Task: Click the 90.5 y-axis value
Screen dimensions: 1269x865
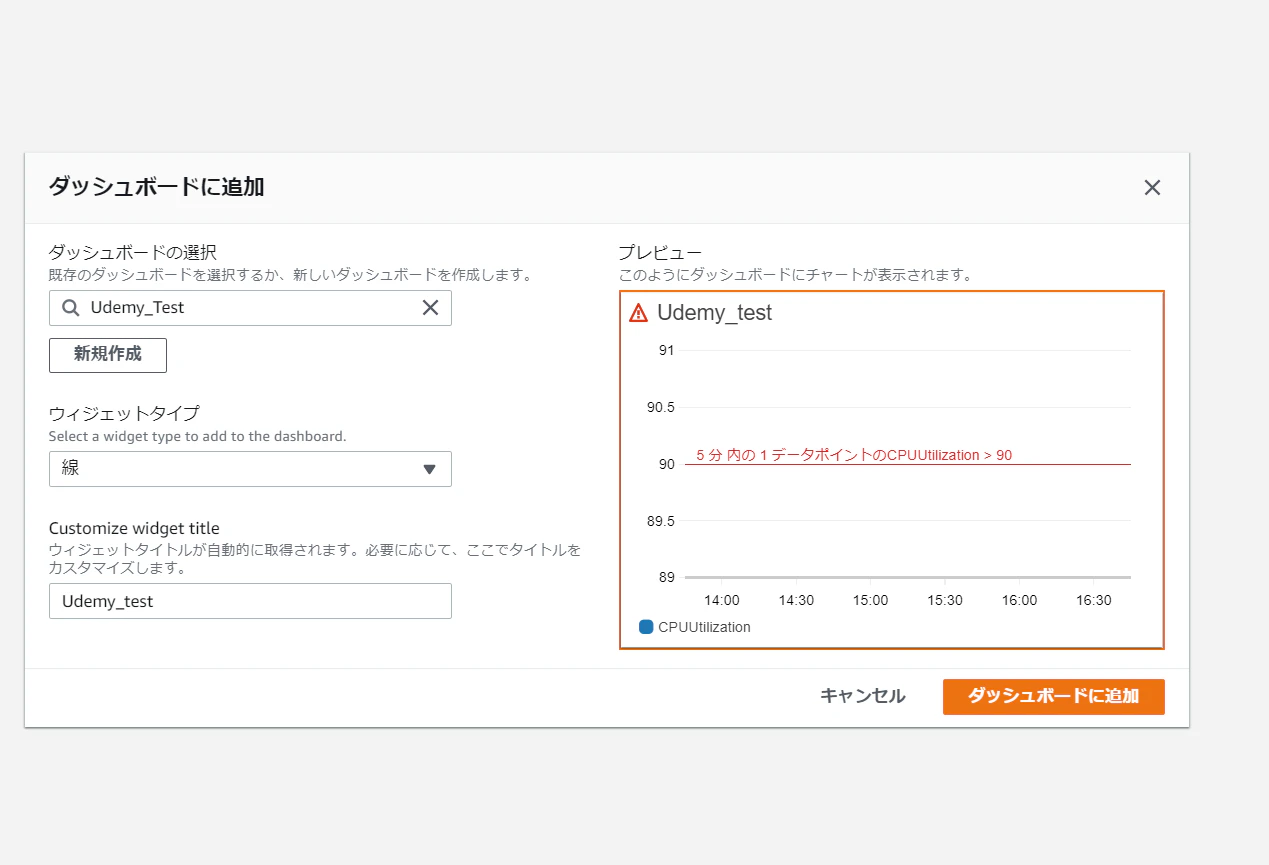Action: point(661,407)
